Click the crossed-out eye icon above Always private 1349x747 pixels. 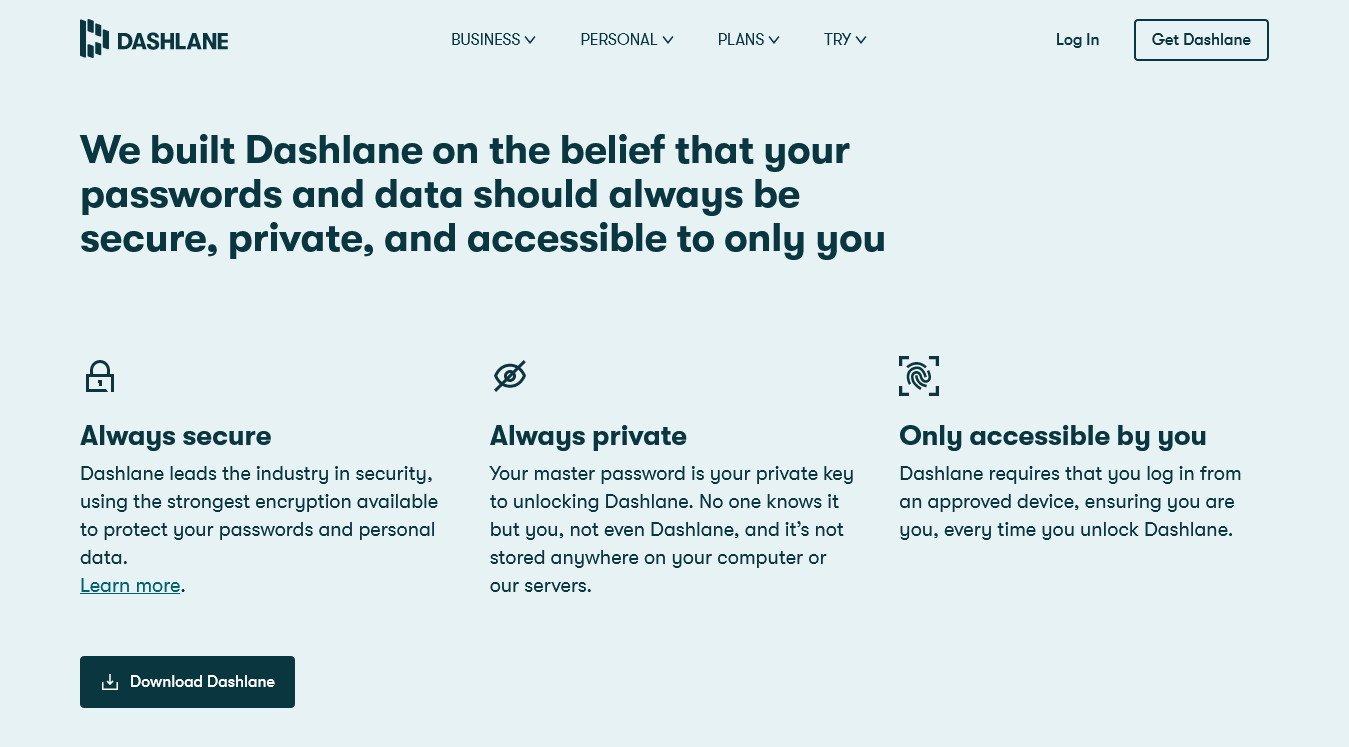(510, 376)
